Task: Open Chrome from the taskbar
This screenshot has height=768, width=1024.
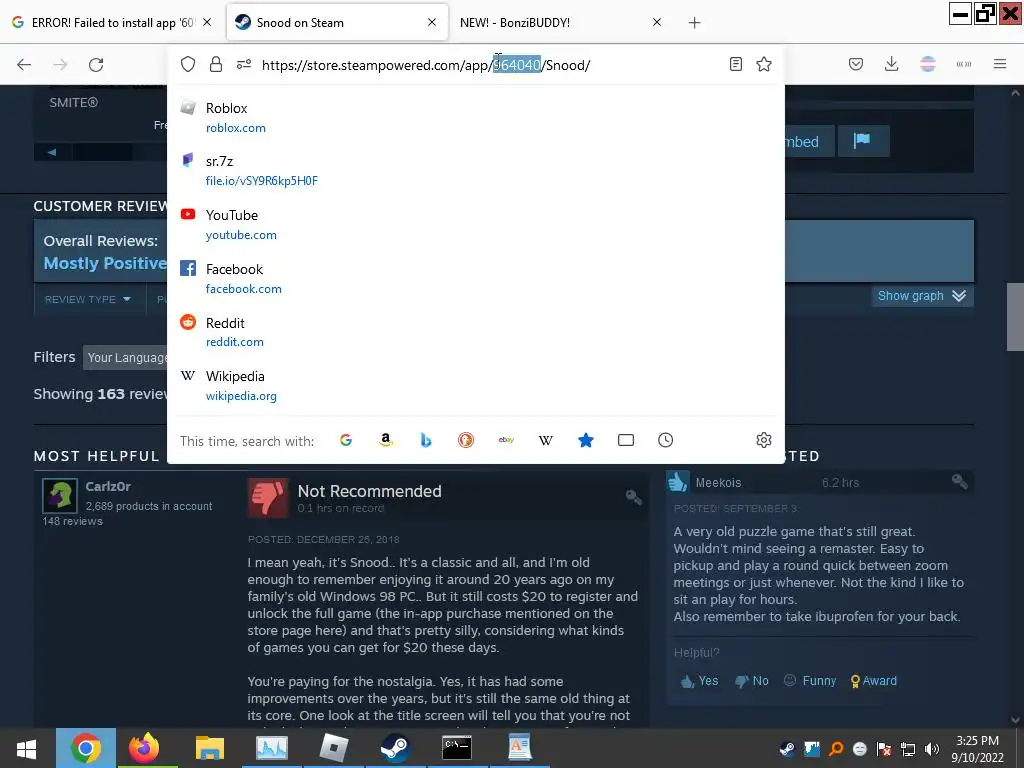Action: pyautogui.click(x=86, y=748)
